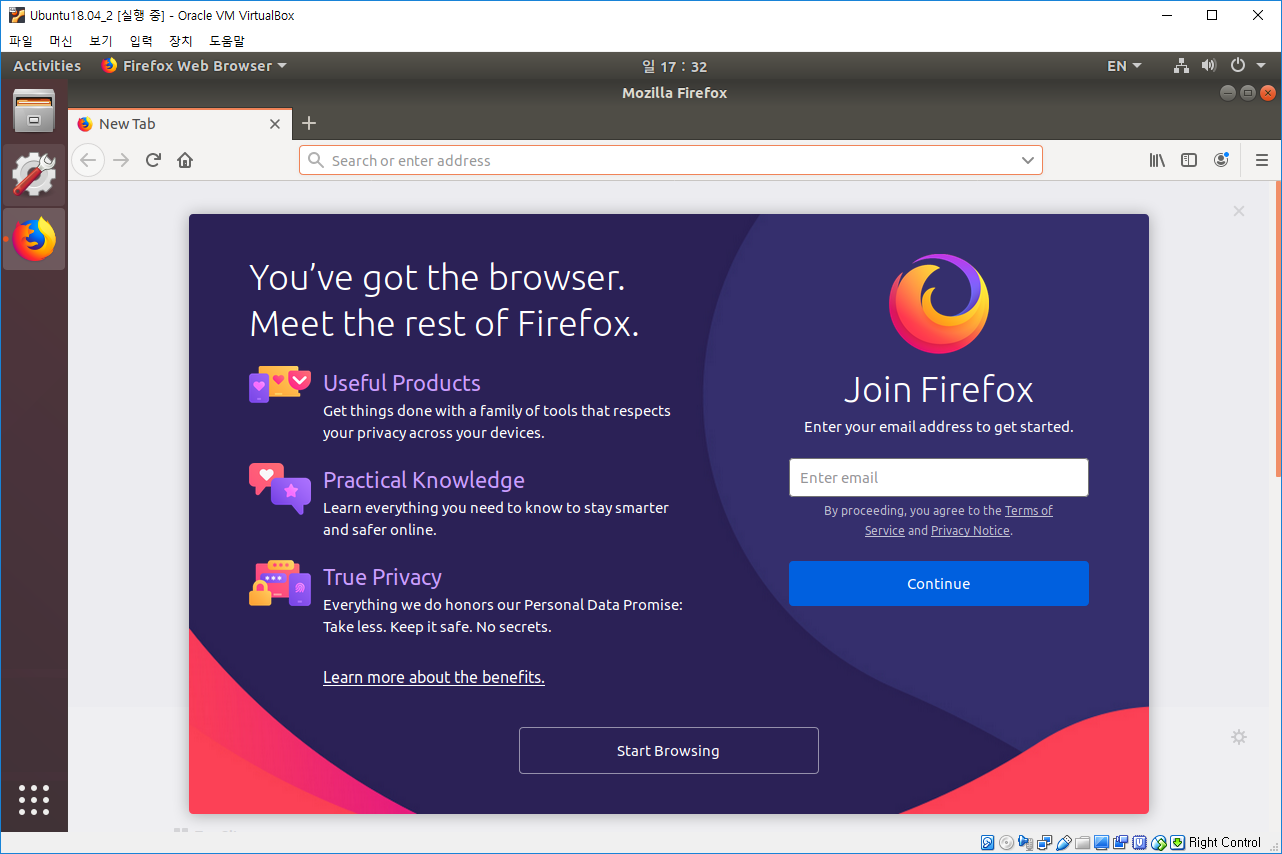Image resolution: width=1282 pixels, height=854 pixels.
Task: Reload the current page
Action: pos(153,160)
